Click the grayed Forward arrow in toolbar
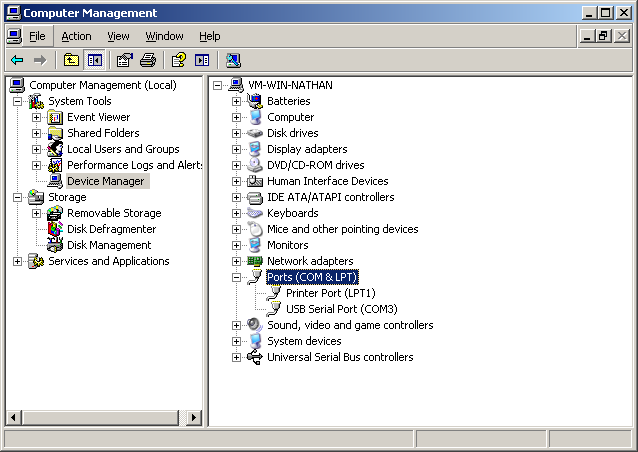Screen dimensions: 638x452 (x=40, y=60)
